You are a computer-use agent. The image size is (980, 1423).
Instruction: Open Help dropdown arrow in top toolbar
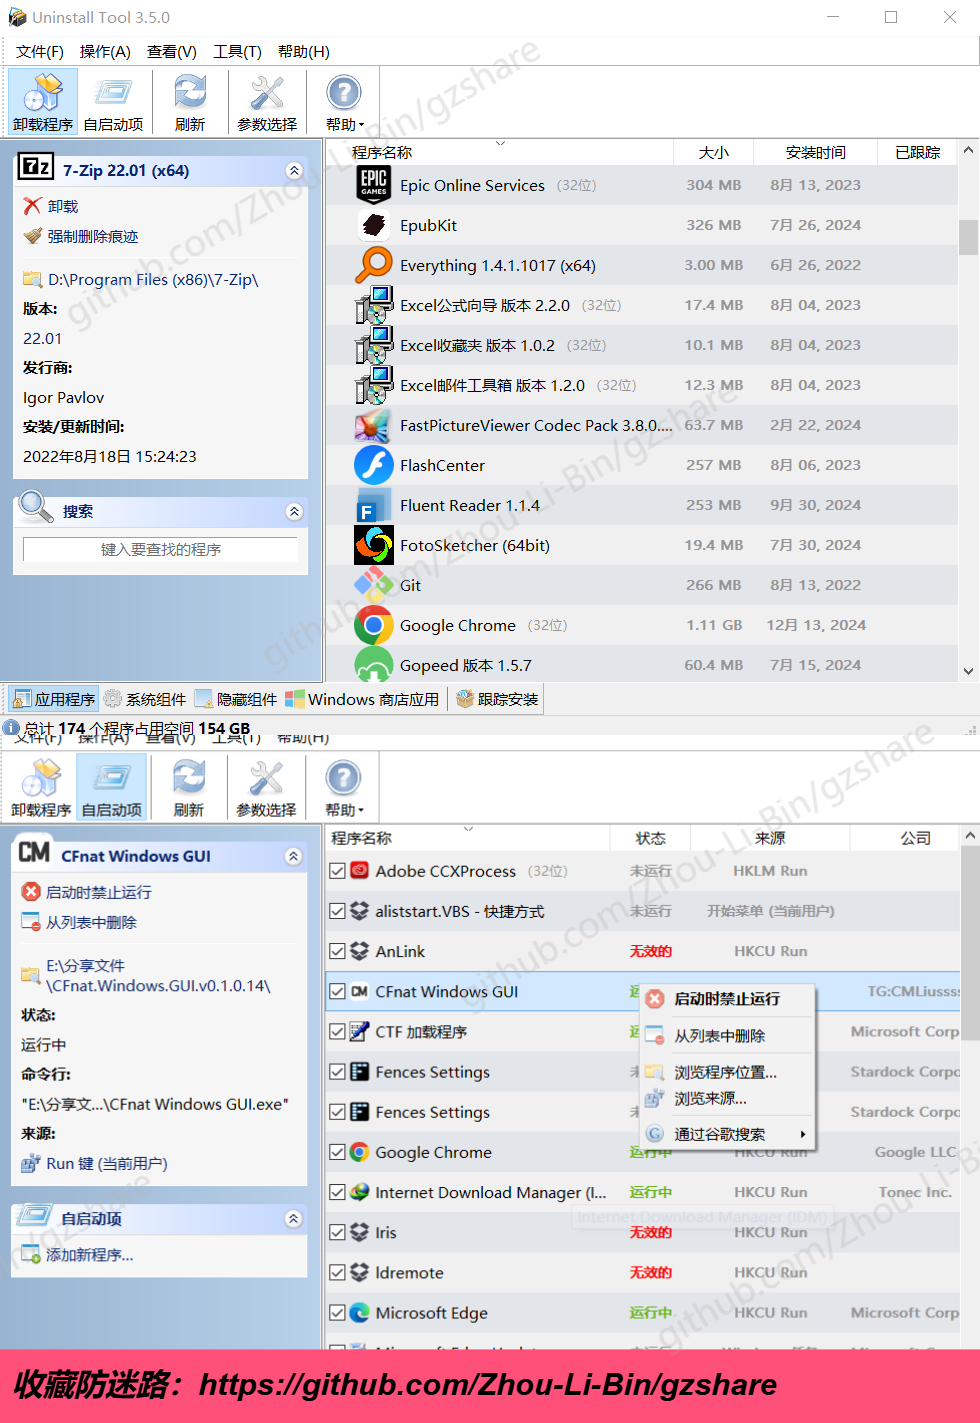[361, 126]
